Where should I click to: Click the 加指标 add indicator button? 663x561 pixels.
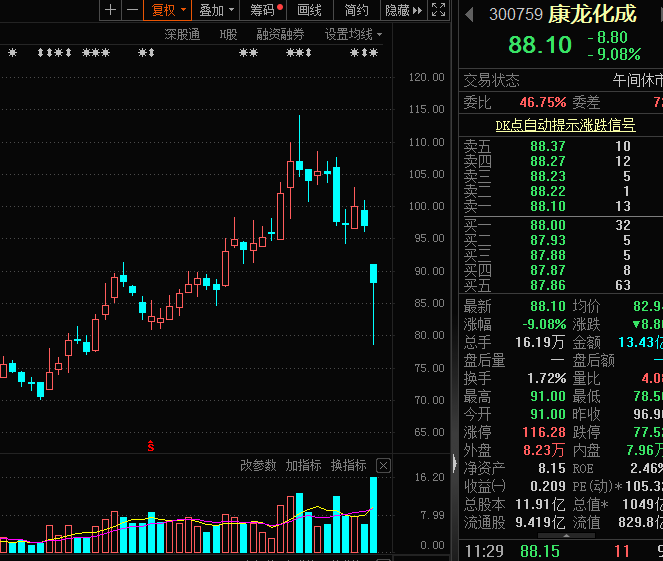303,465
